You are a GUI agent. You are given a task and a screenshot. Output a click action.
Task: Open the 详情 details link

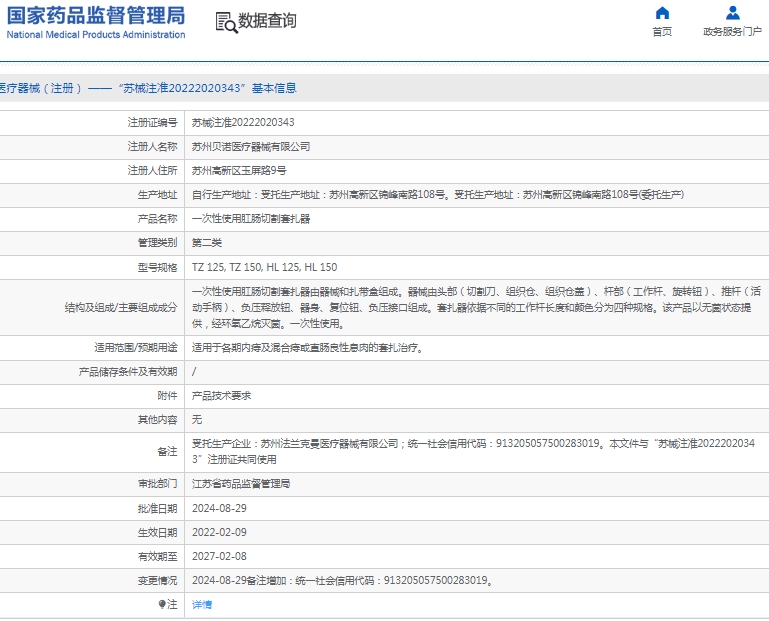(202, 604)
